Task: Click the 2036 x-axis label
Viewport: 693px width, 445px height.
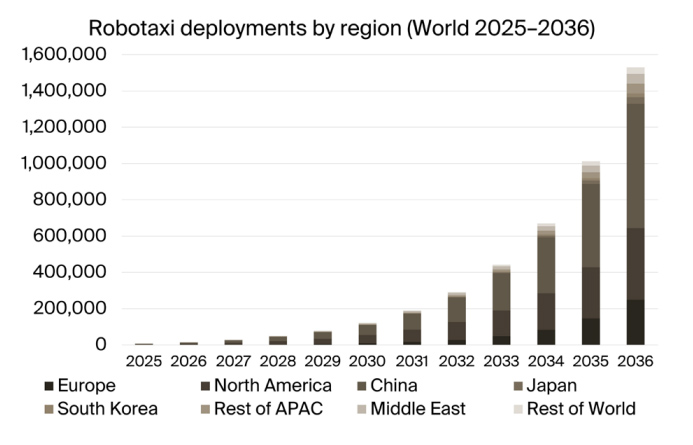Action: [636, 361]
